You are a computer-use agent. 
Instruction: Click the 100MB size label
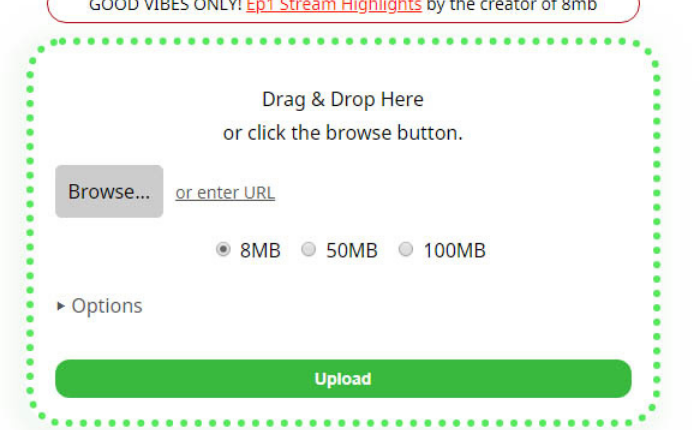[454, 250]
